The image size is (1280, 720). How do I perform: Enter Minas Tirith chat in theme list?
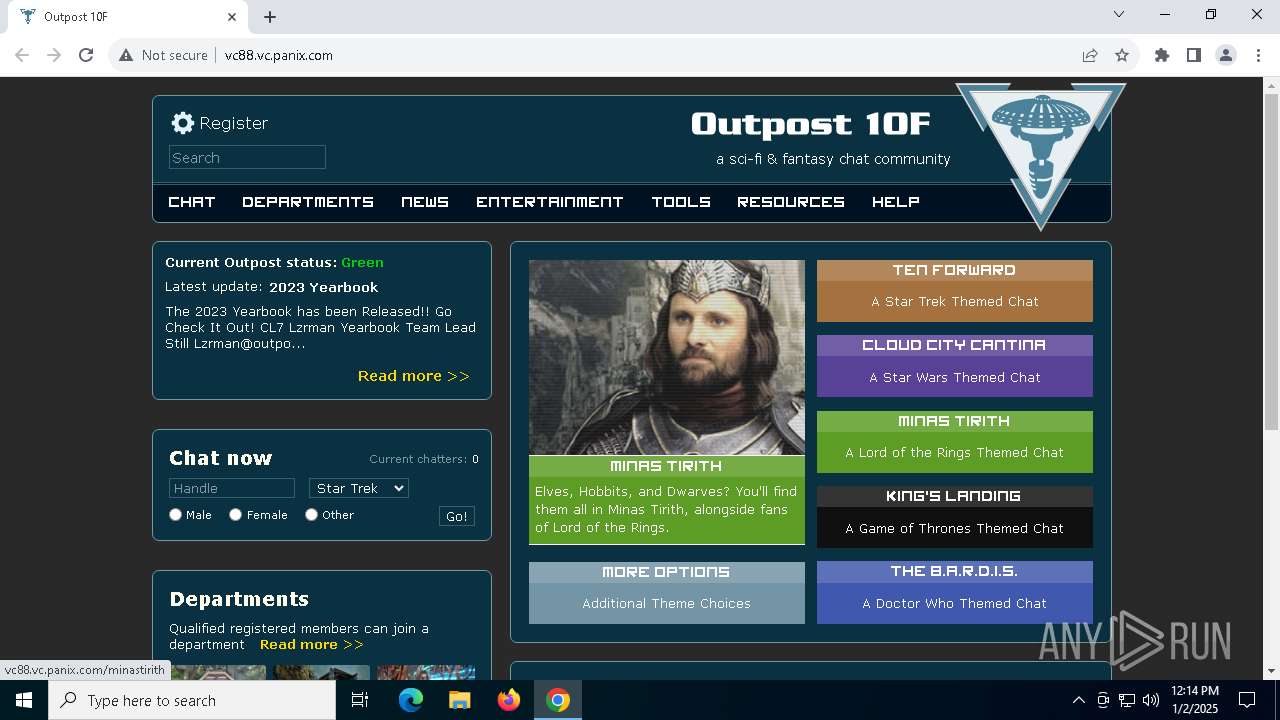coord(955,442)
